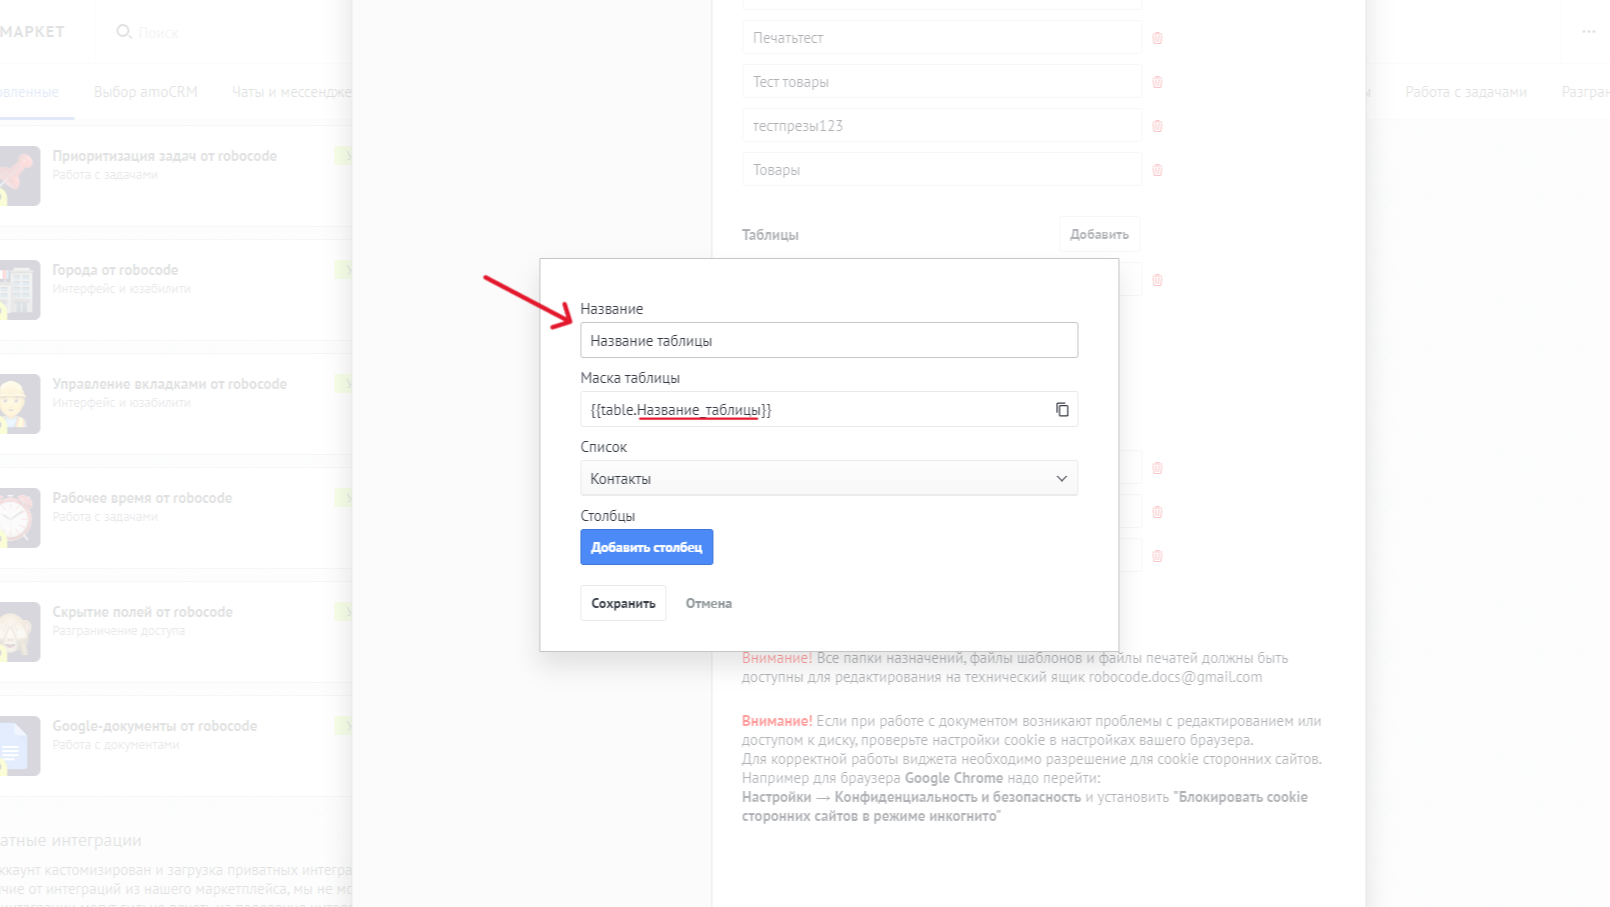Delete the тестпрезы123 template row
Image resolution: width=1610 pixels, height=907 pixels.
1157,126
